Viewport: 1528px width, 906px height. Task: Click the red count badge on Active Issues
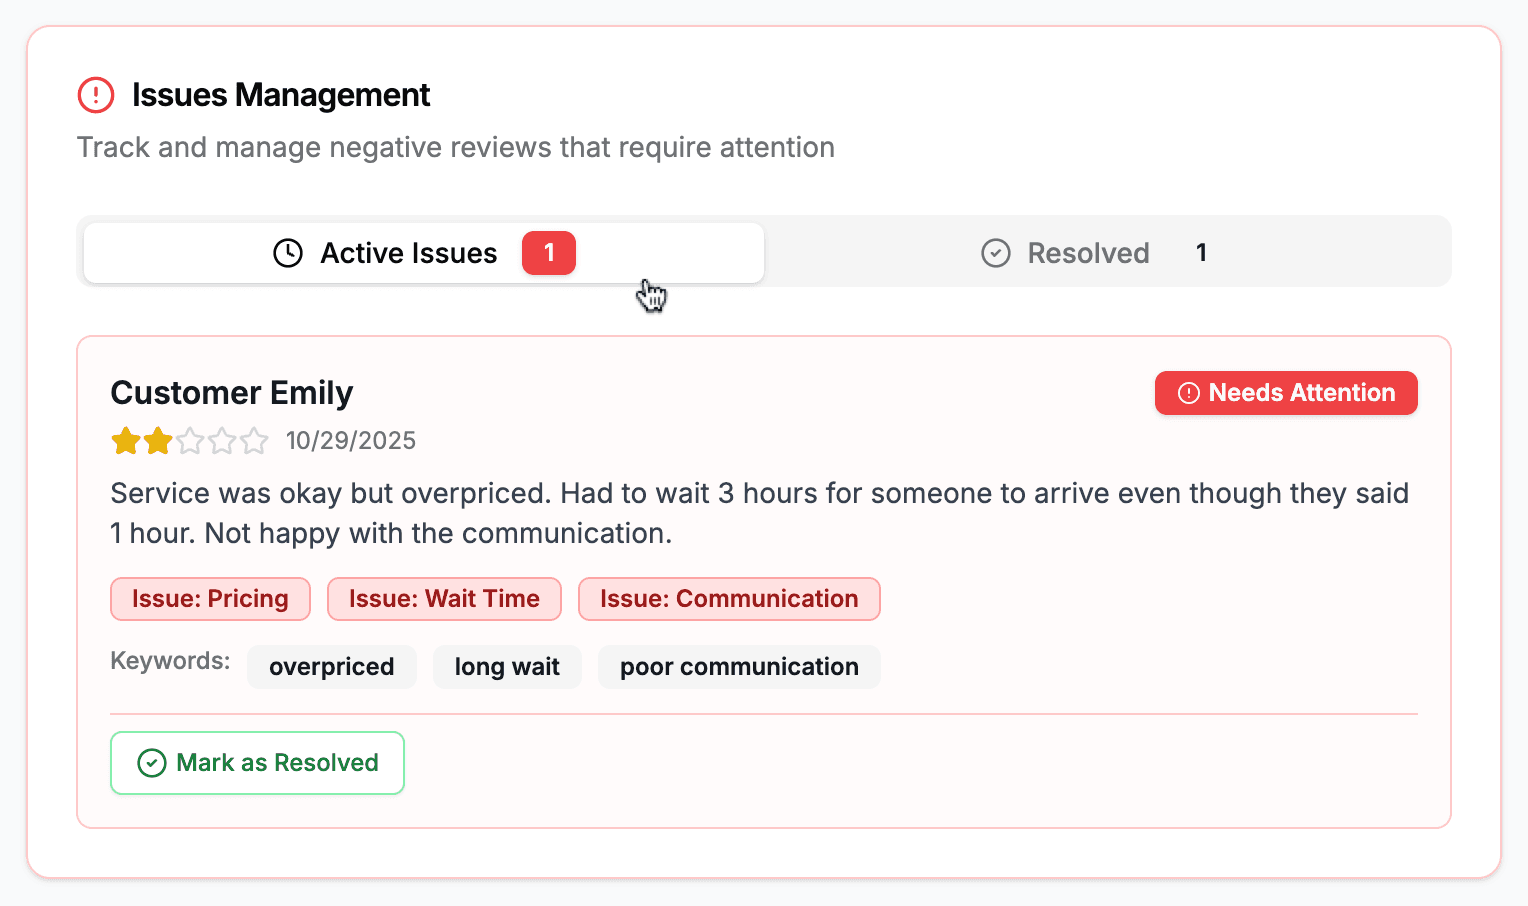[x=548, y=253]
